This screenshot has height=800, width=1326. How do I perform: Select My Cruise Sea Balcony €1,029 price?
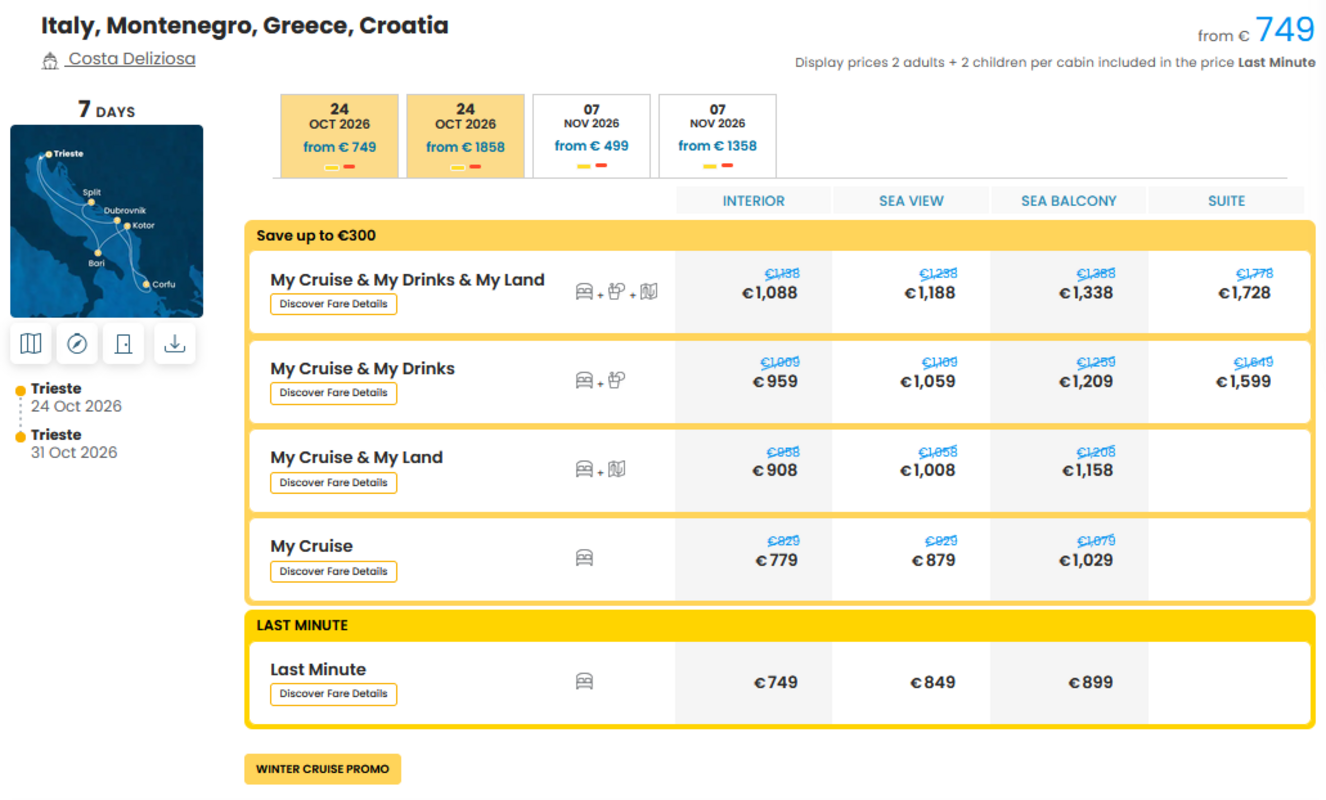click(1086, 560)
